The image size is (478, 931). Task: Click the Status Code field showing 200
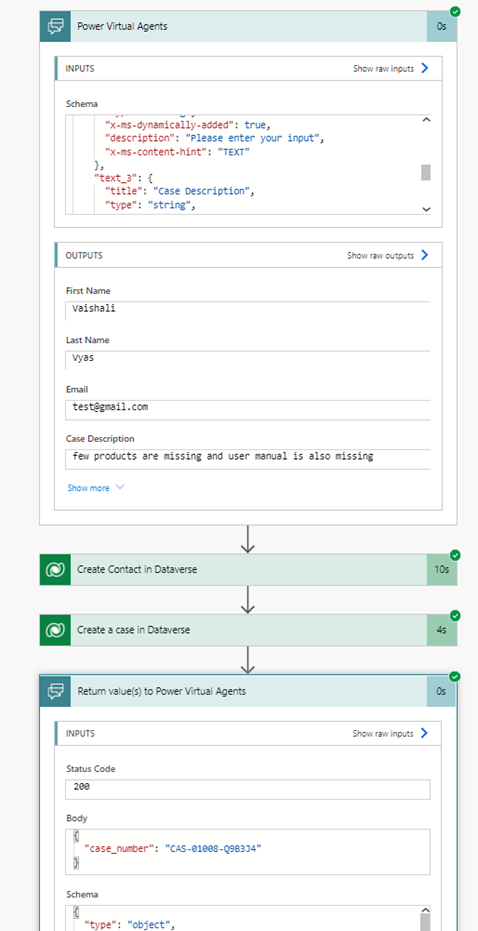tap(248, 789)
